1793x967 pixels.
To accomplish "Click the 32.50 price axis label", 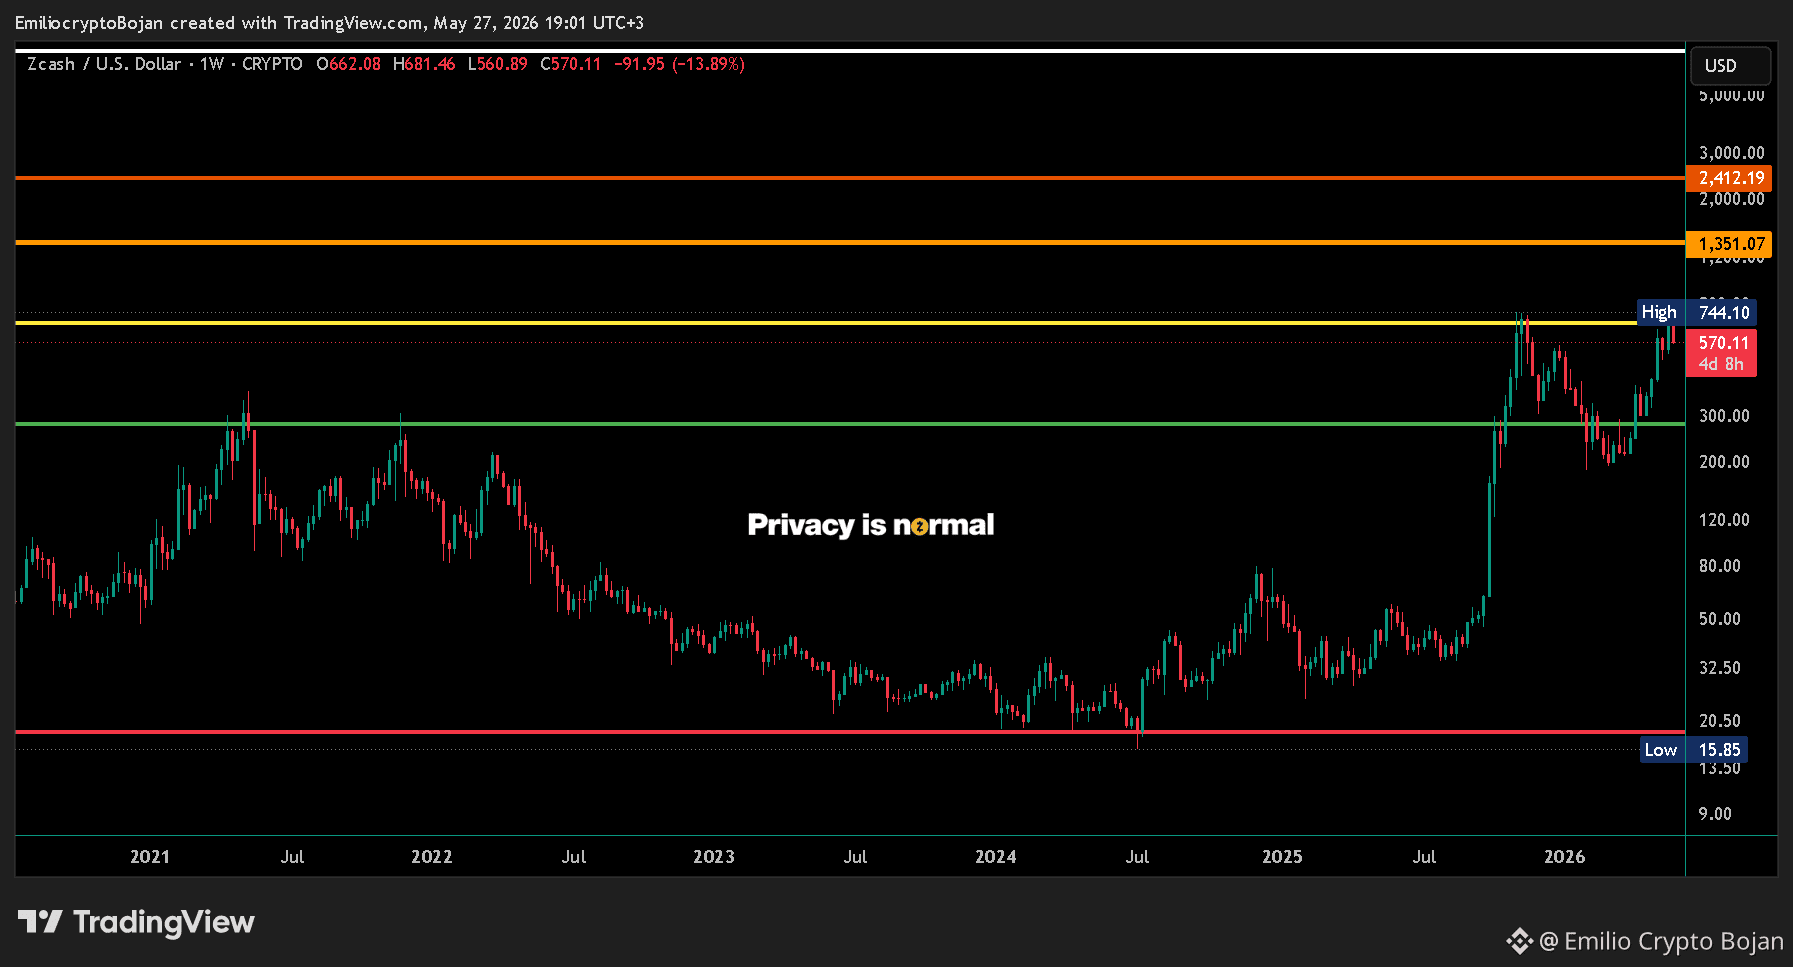I will (x=1720, y=668).
